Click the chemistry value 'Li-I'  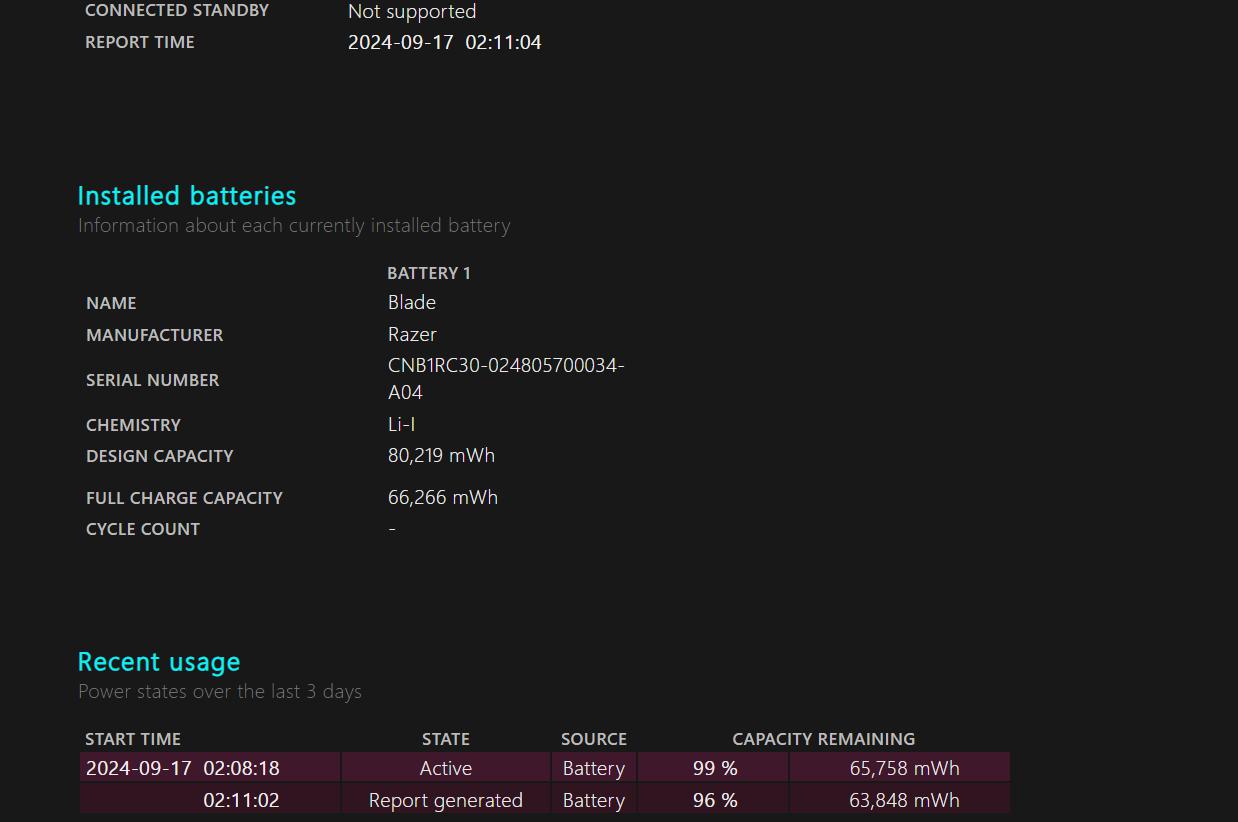point(402,424)
